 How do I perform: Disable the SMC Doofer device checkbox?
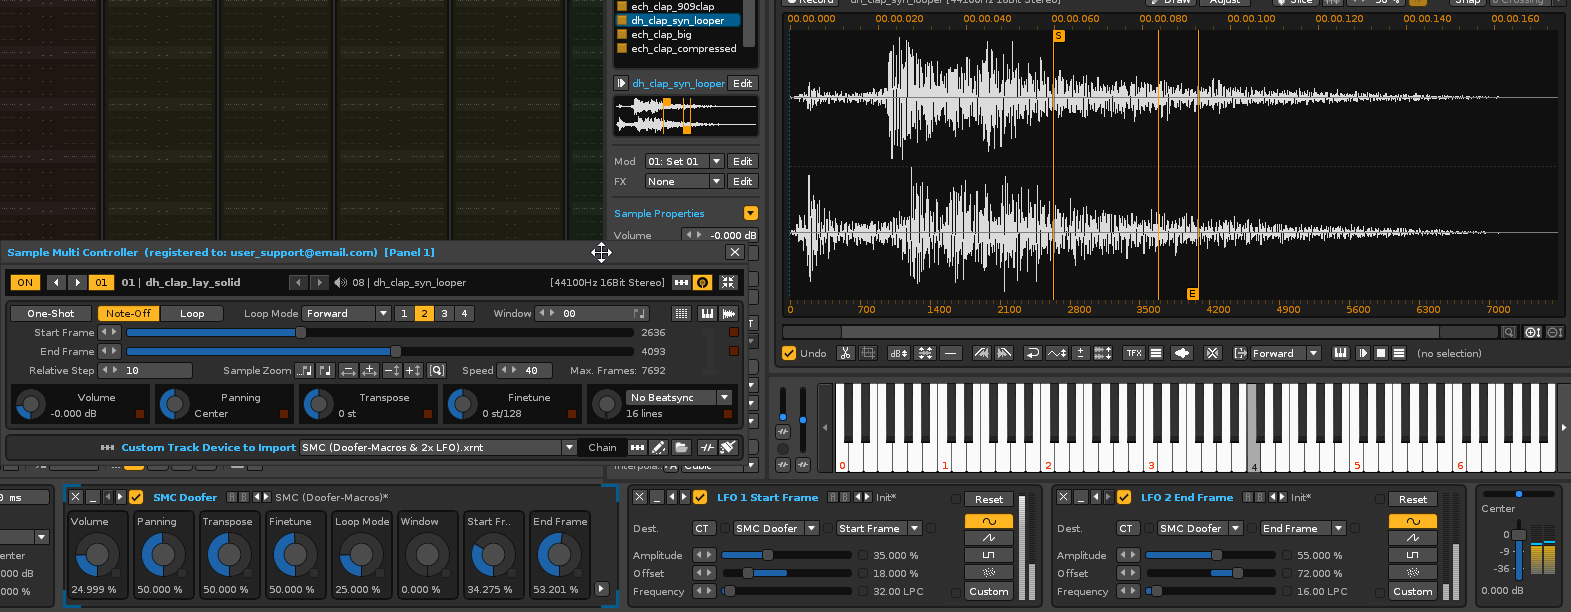click(136, 497)
